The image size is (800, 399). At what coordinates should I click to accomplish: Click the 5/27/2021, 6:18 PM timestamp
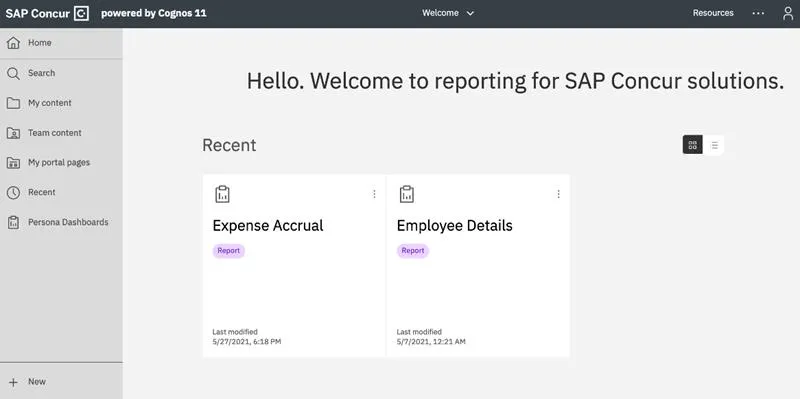[246, 342]
